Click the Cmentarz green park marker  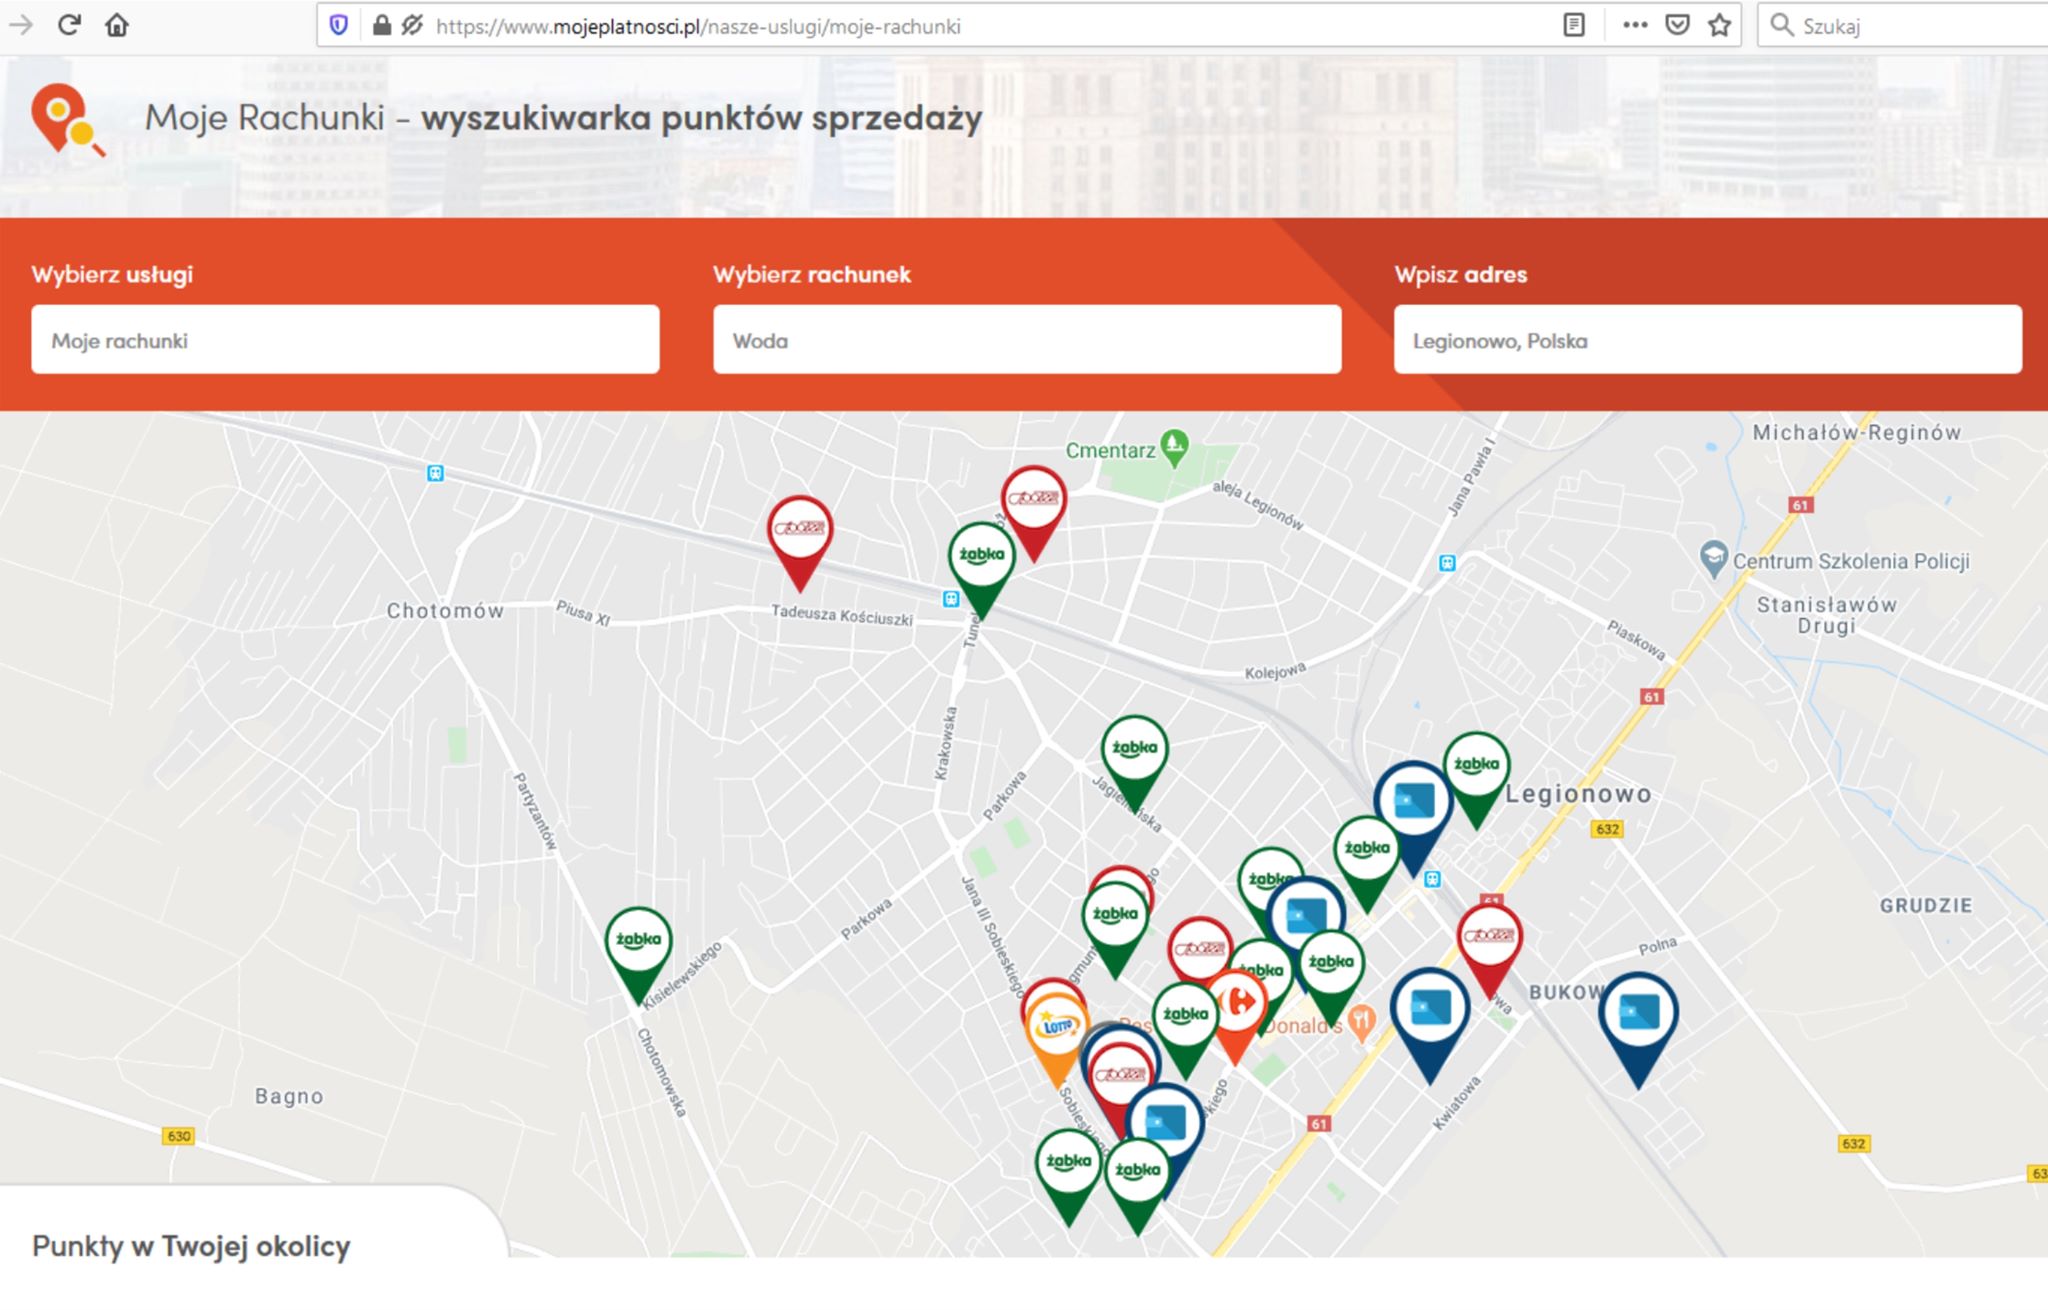[x=1175, y=447]
